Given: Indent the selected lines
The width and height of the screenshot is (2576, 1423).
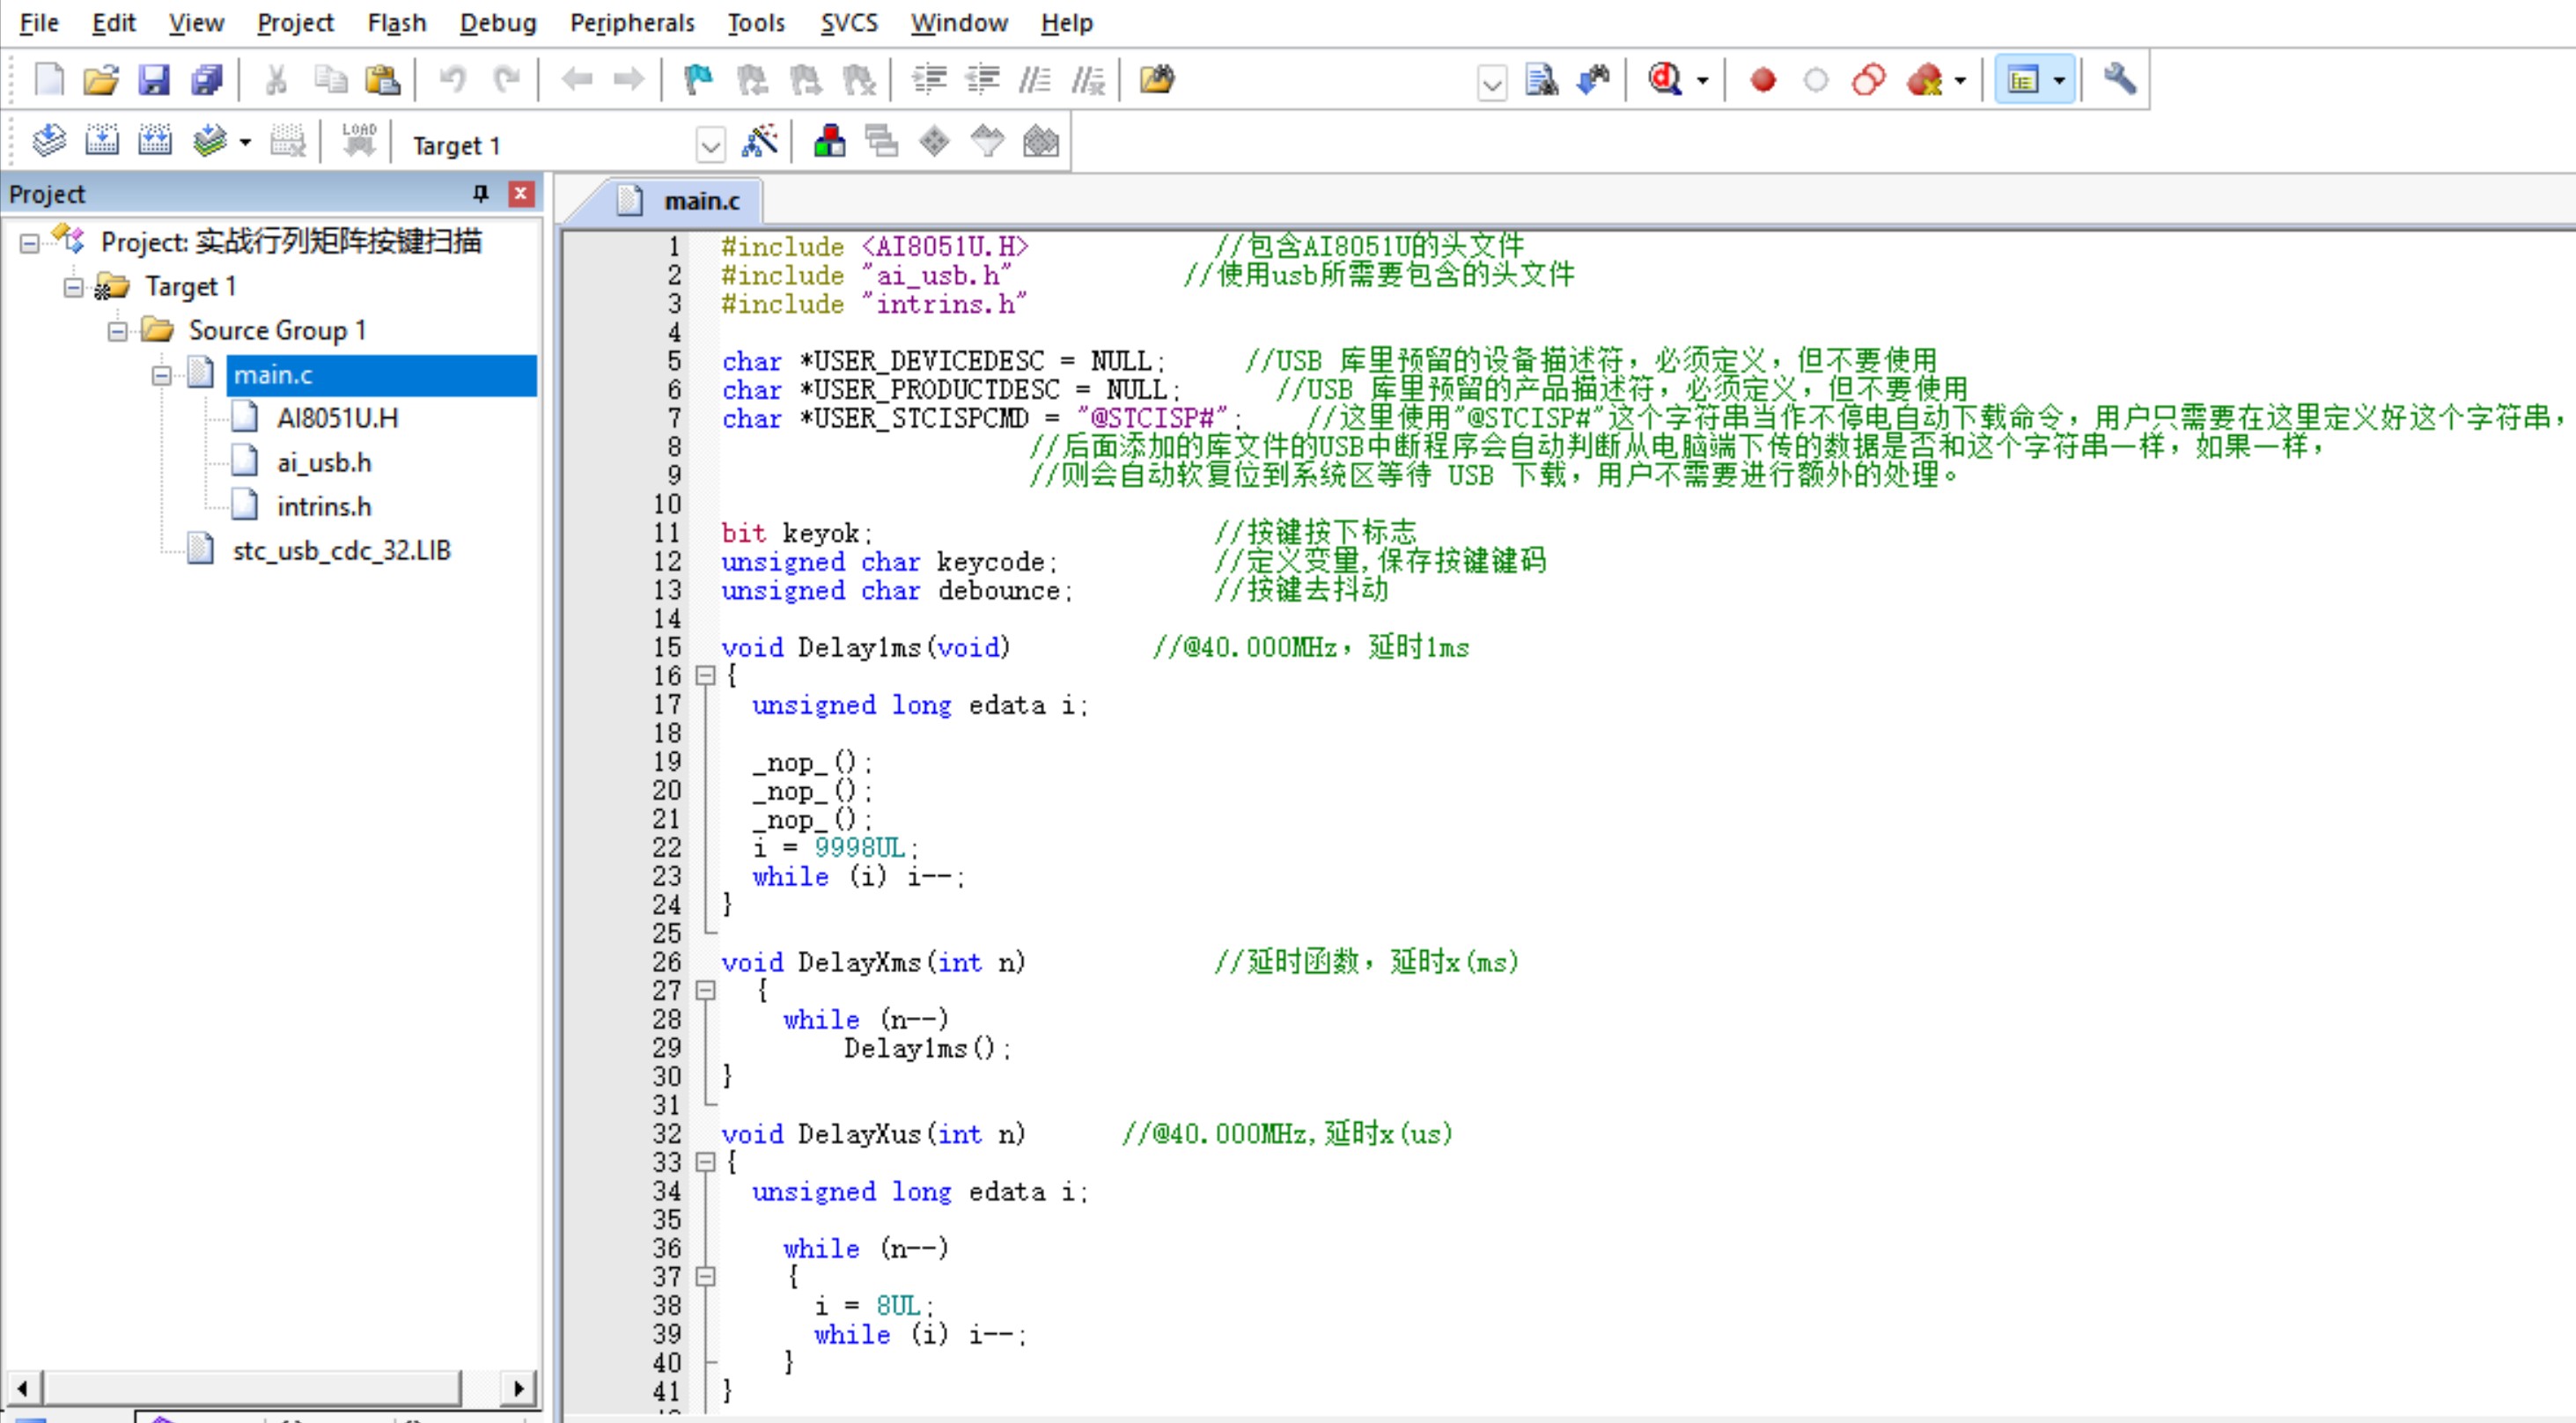Looking at the screenshot, I should tap(930, 79).
